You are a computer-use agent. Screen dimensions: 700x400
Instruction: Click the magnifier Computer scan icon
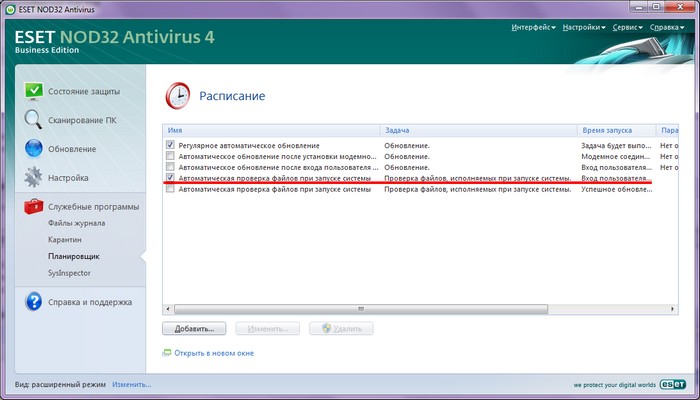point(33,120)
